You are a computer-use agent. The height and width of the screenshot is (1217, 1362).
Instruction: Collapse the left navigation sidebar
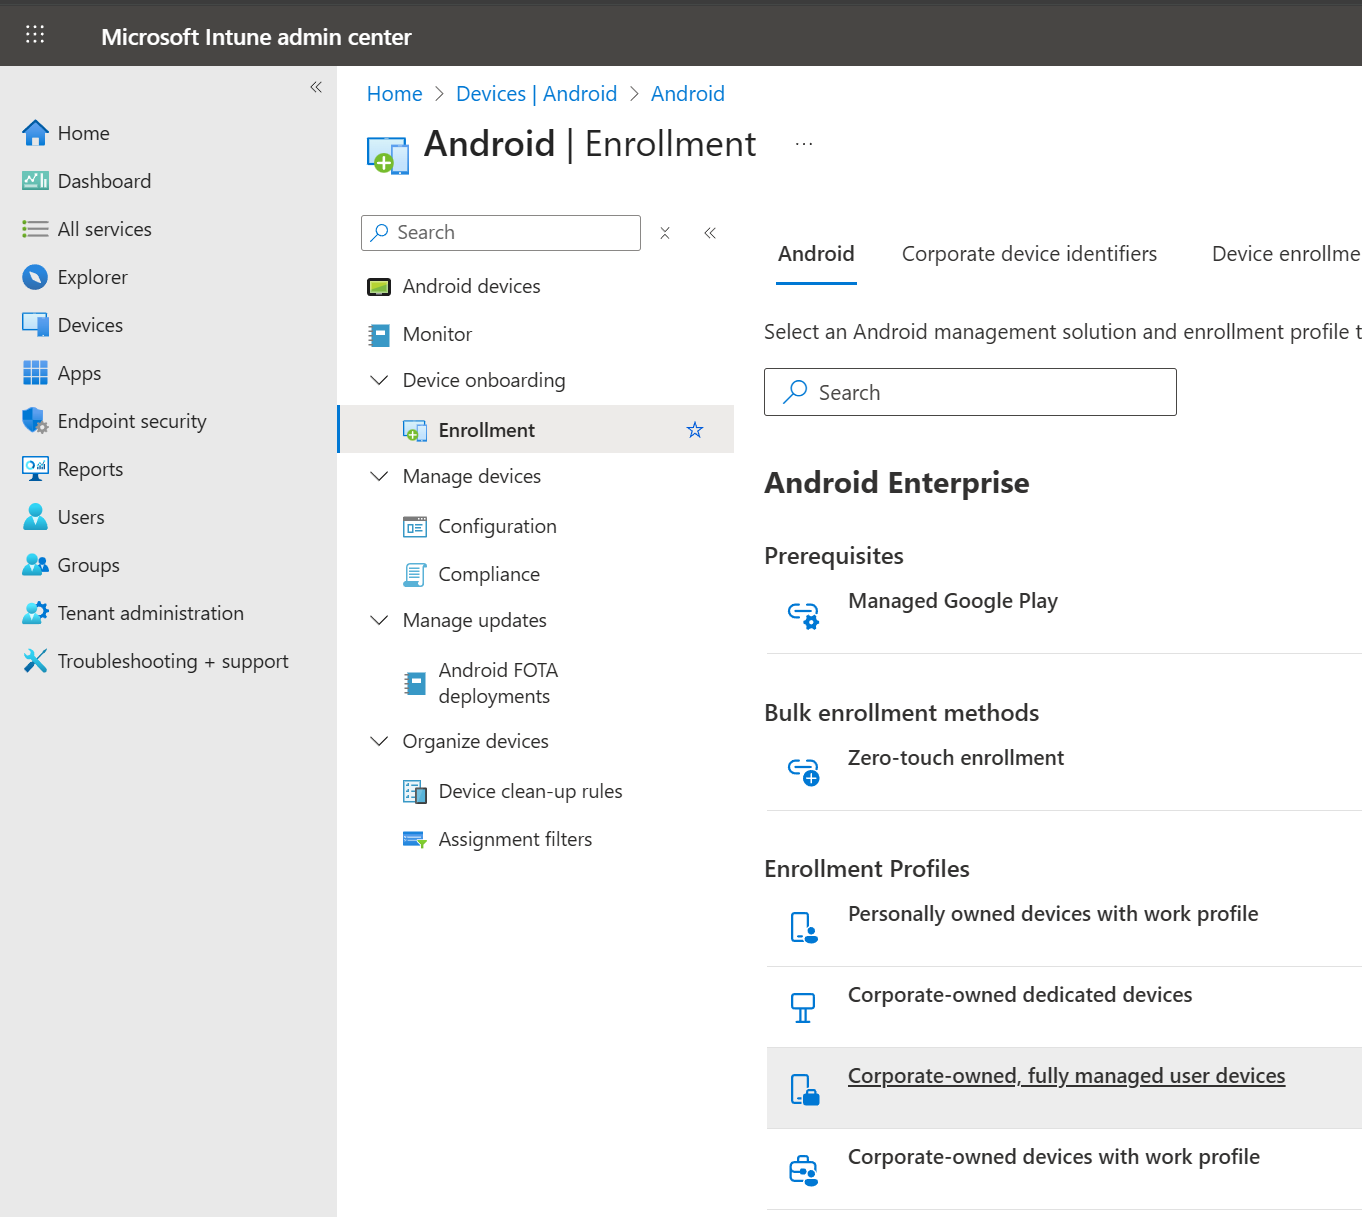(x=316, y=87)
